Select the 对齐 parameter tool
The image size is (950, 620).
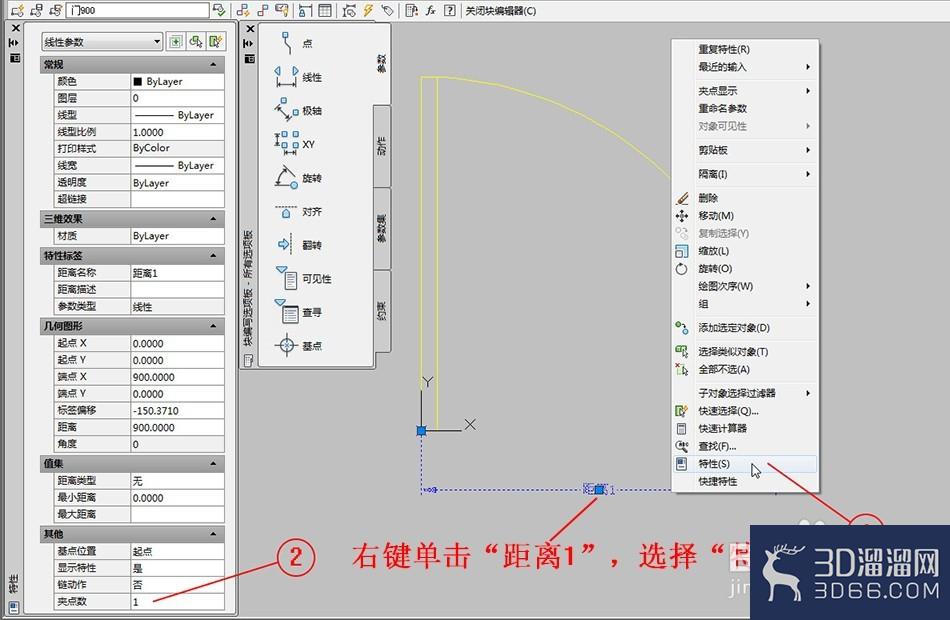297,212
